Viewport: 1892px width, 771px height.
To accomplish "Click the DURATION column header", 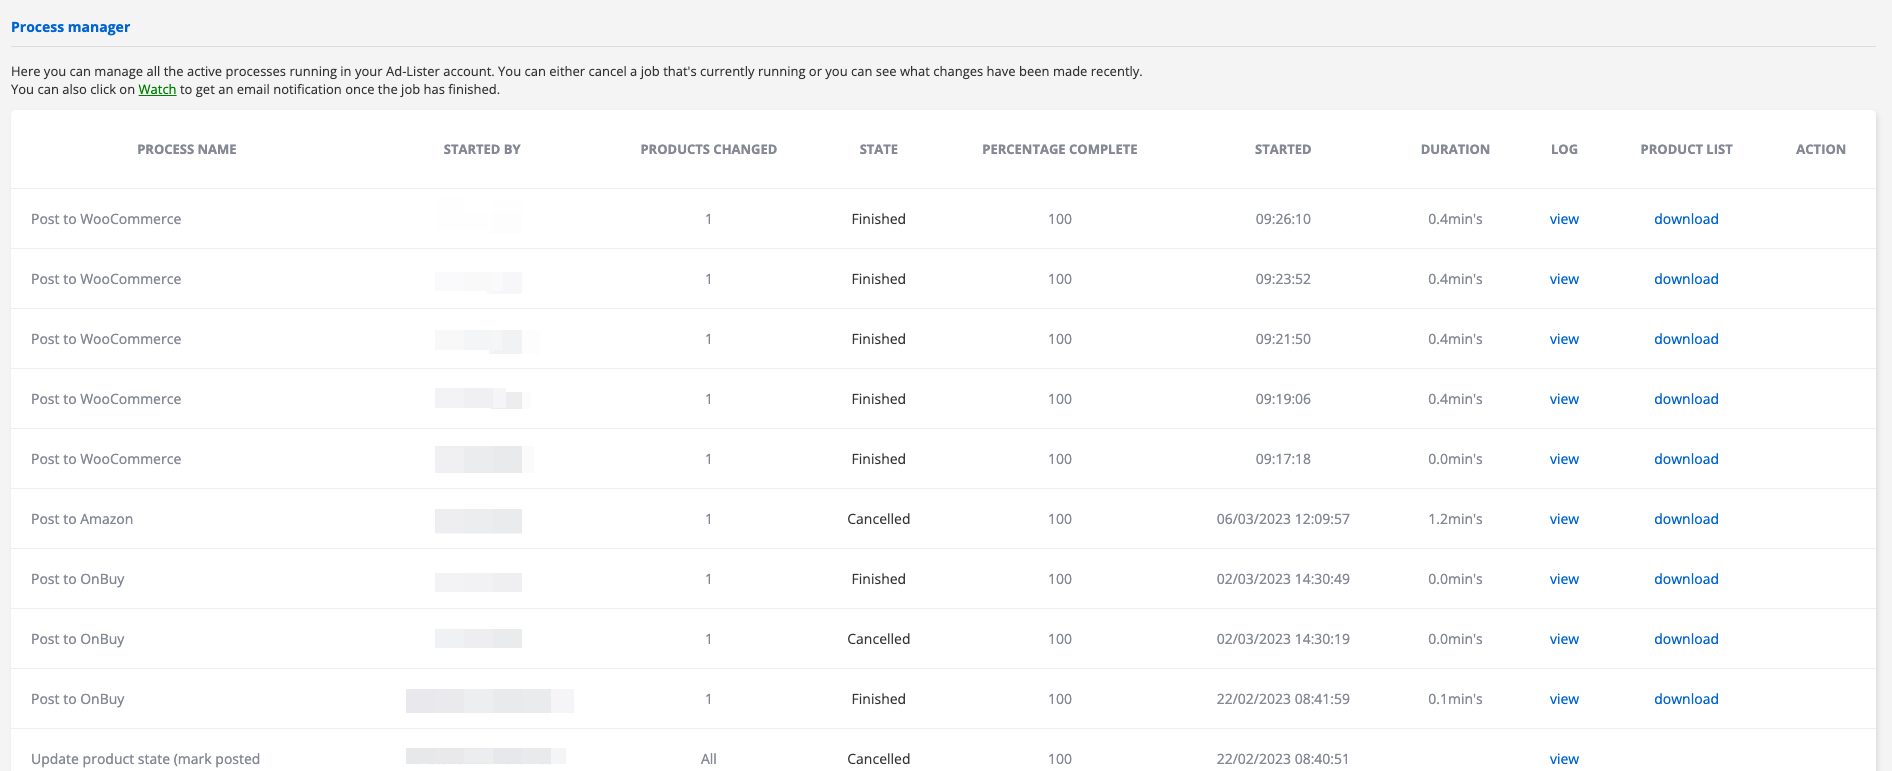I will pos(1455,149).
